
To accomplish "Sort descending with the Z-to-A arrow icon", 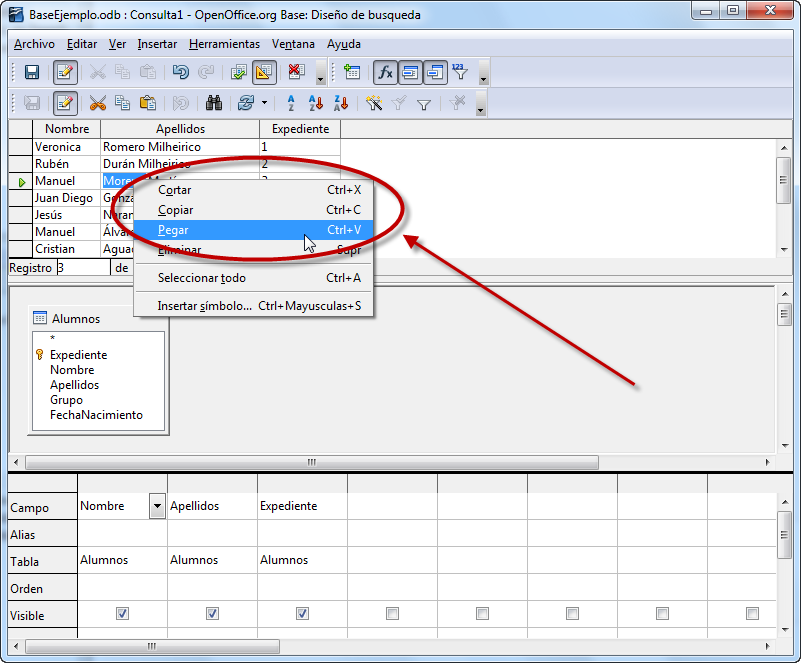I will click(341, 104).
